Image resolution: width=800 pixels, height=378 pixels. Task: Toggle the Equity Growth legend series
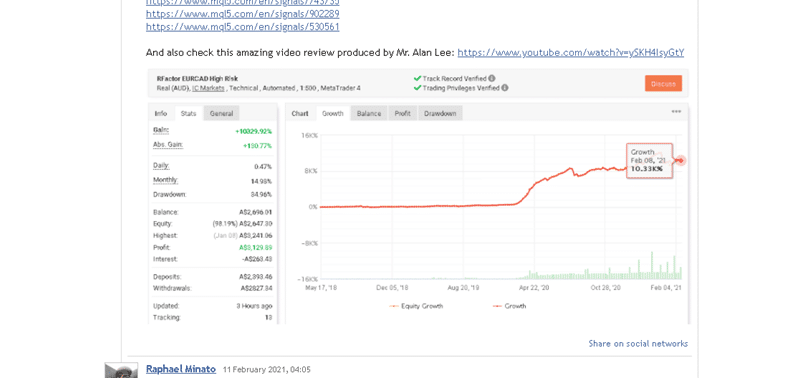[x=416, y=306]
